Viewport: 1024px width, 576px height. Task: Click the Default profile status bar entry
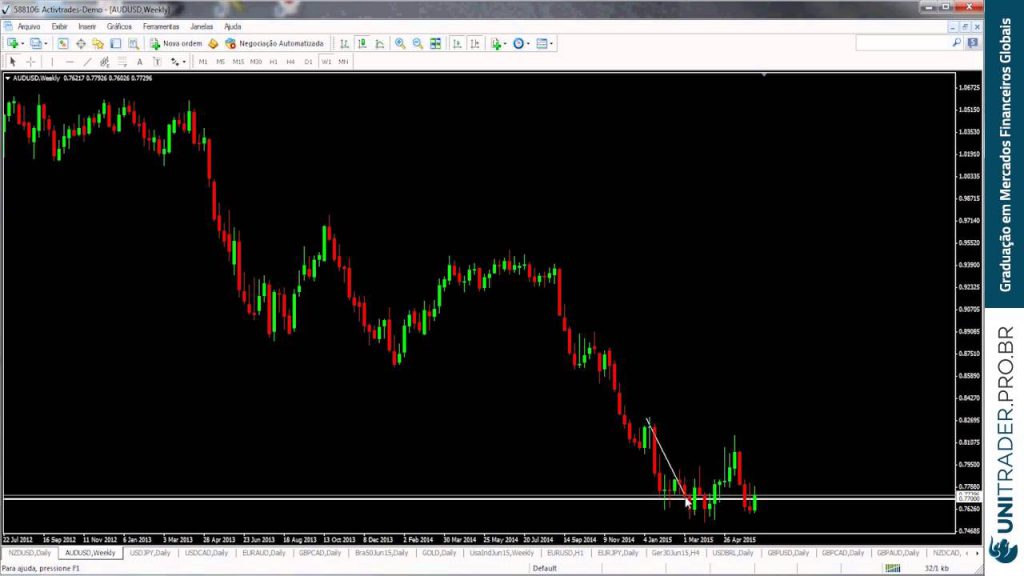pos(544,568)
